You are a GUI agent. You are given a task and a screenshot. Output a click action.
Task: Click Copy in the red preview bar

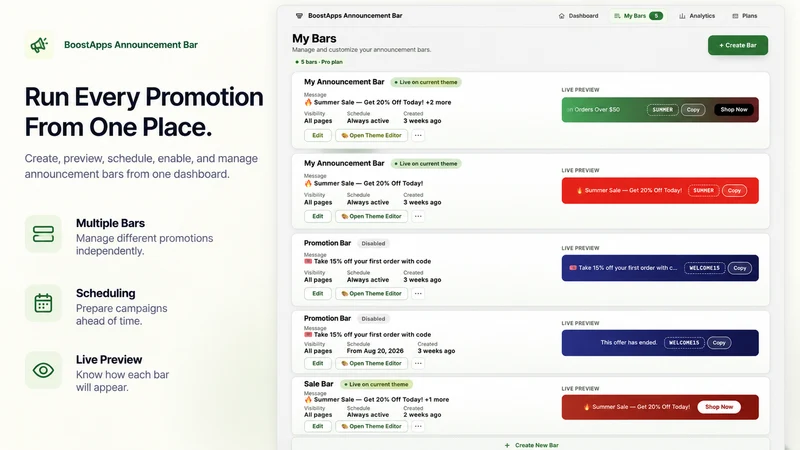[734, 190]
